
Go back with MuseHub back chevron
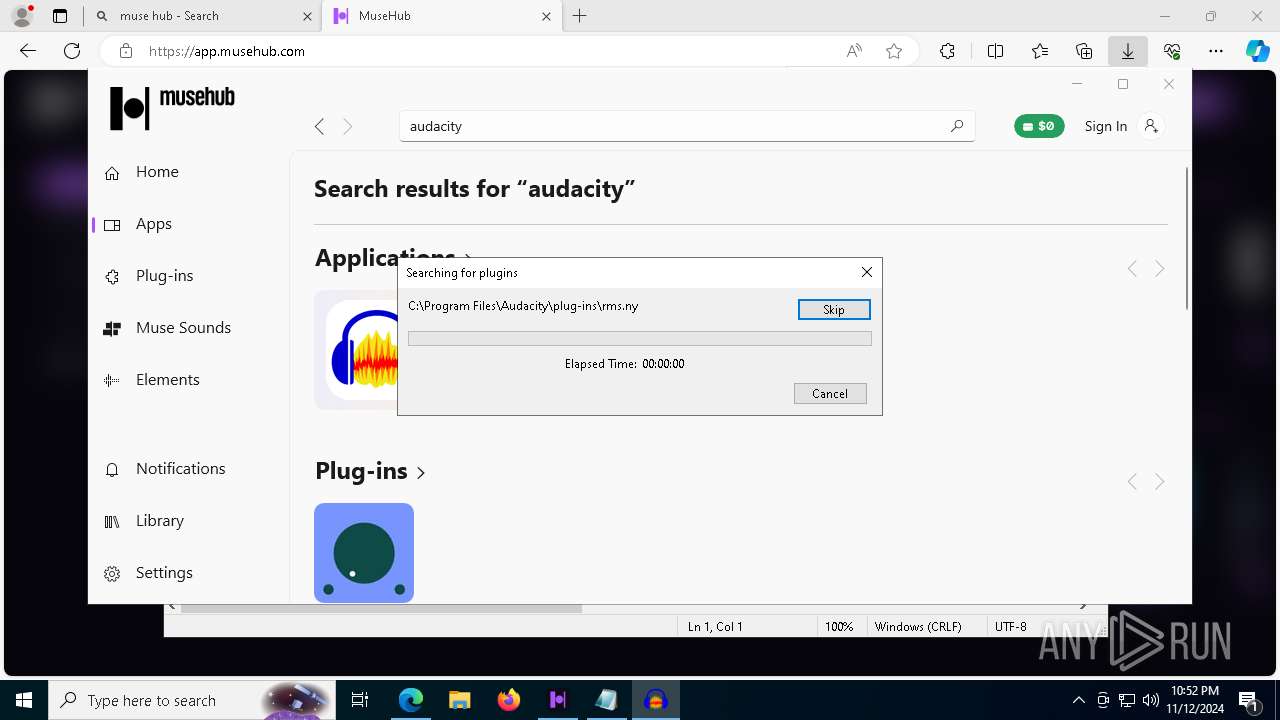tap(319, 126)
